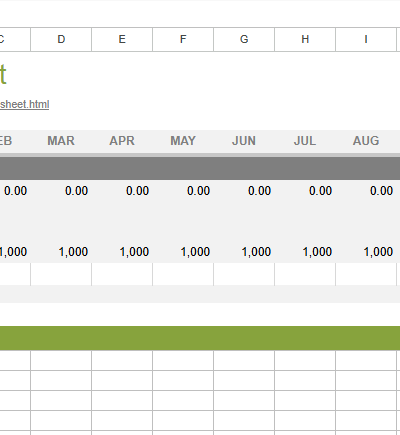Viewport: 400px width, 435px height.
Task: Click the JUL month heading
Action: (x=305, y=141)
